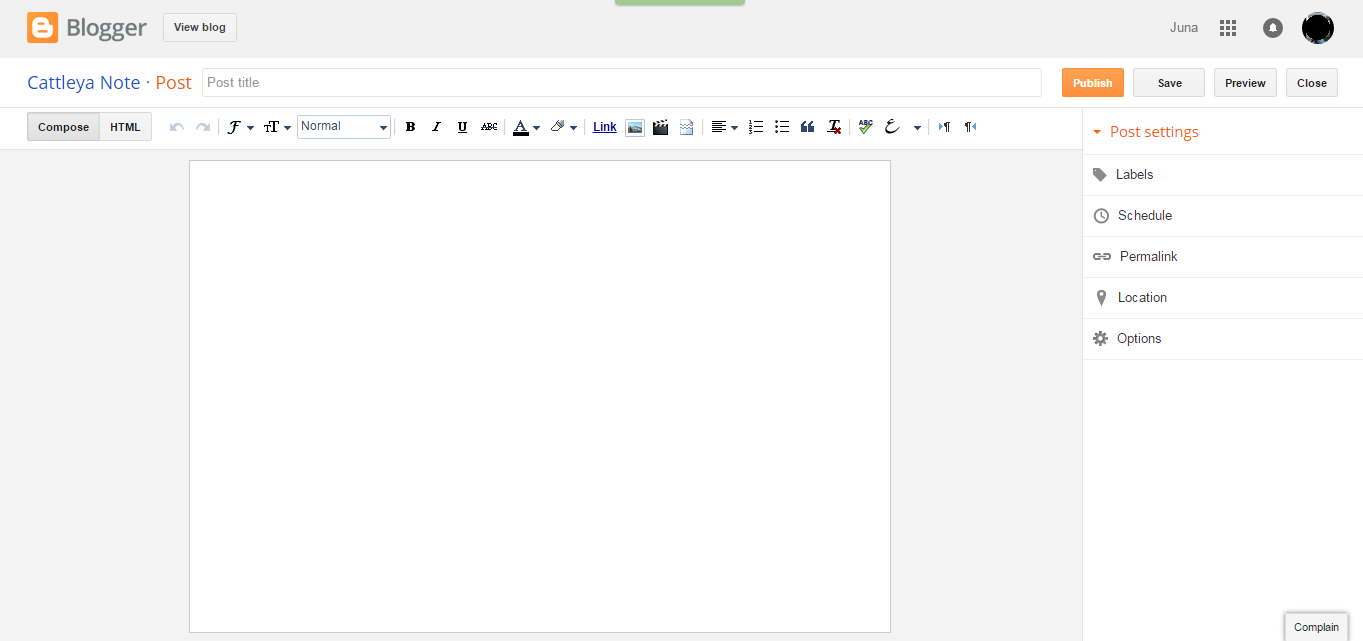Screen dimensions: 1363x641
Task: Click the Post title input field
Action: click(x=621, y=83)
